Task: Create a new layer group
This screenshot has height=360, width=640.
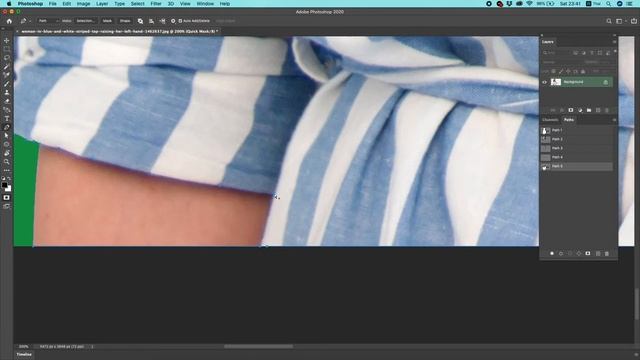Action: point(589,110)
